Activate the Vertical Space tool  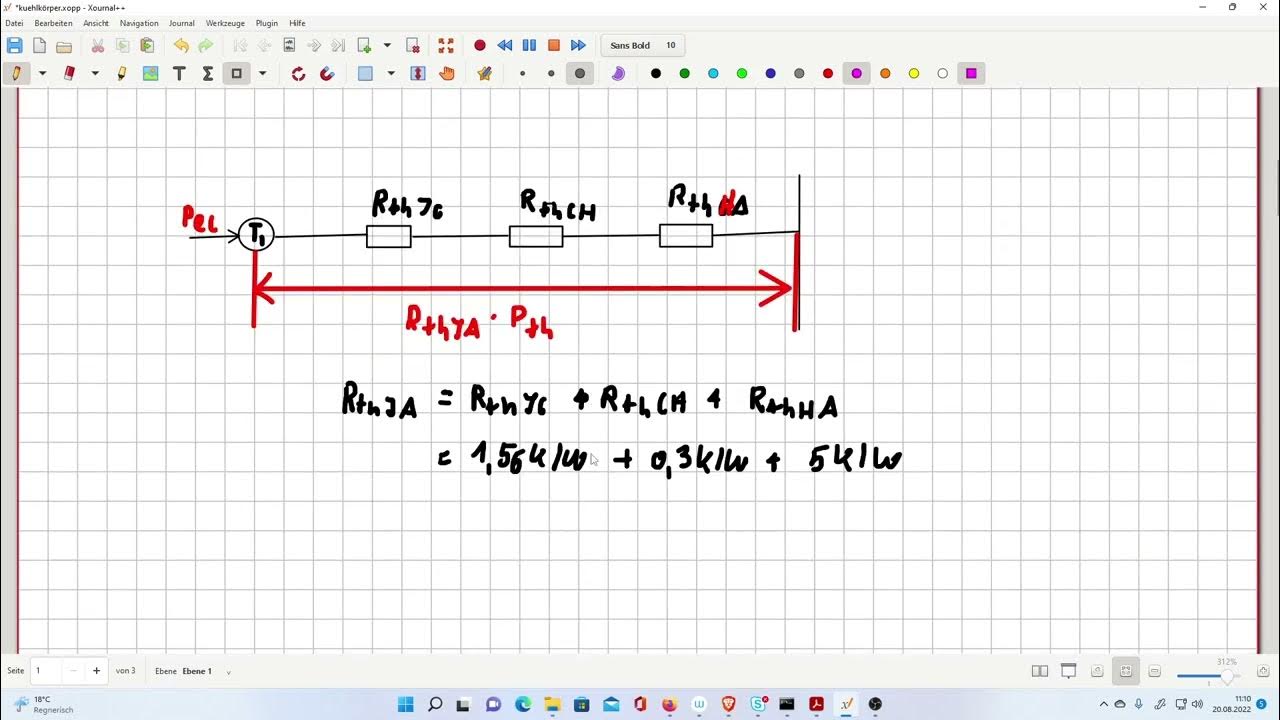tap(418, 73)
